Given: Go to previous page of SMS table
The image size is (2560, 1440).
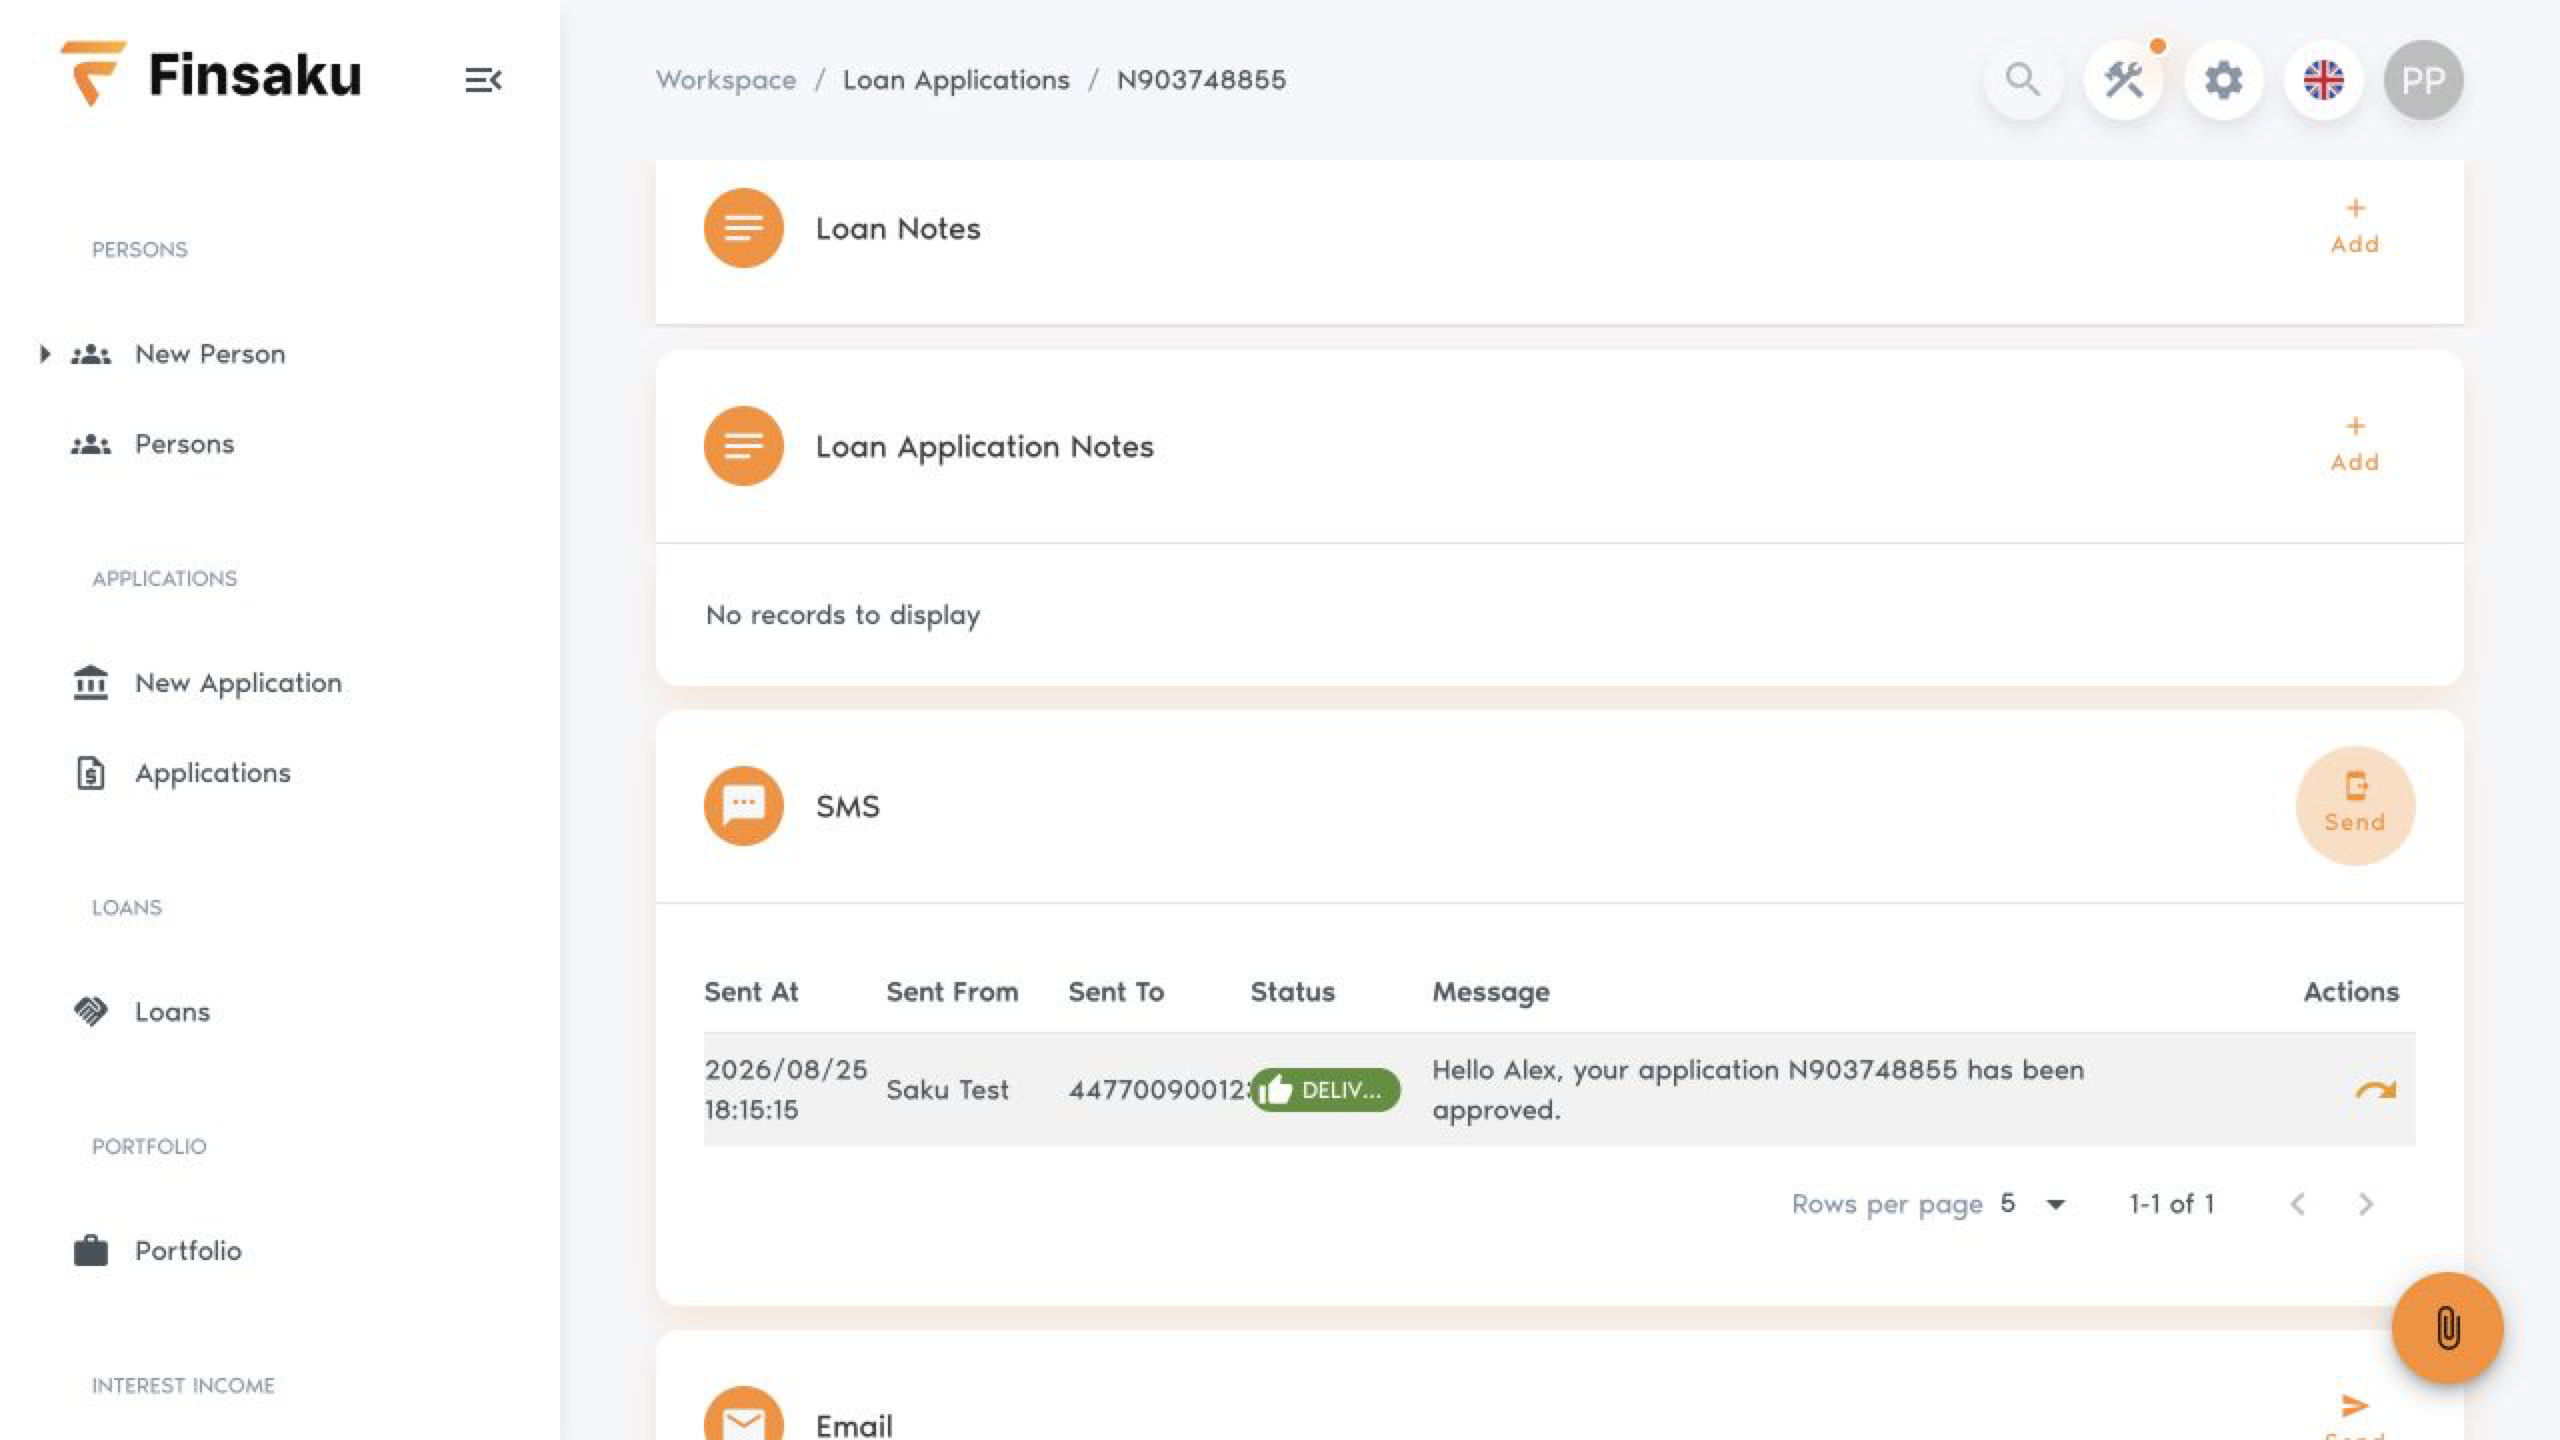Looking at the screenshot, I should click(x=2298, y=1204).
